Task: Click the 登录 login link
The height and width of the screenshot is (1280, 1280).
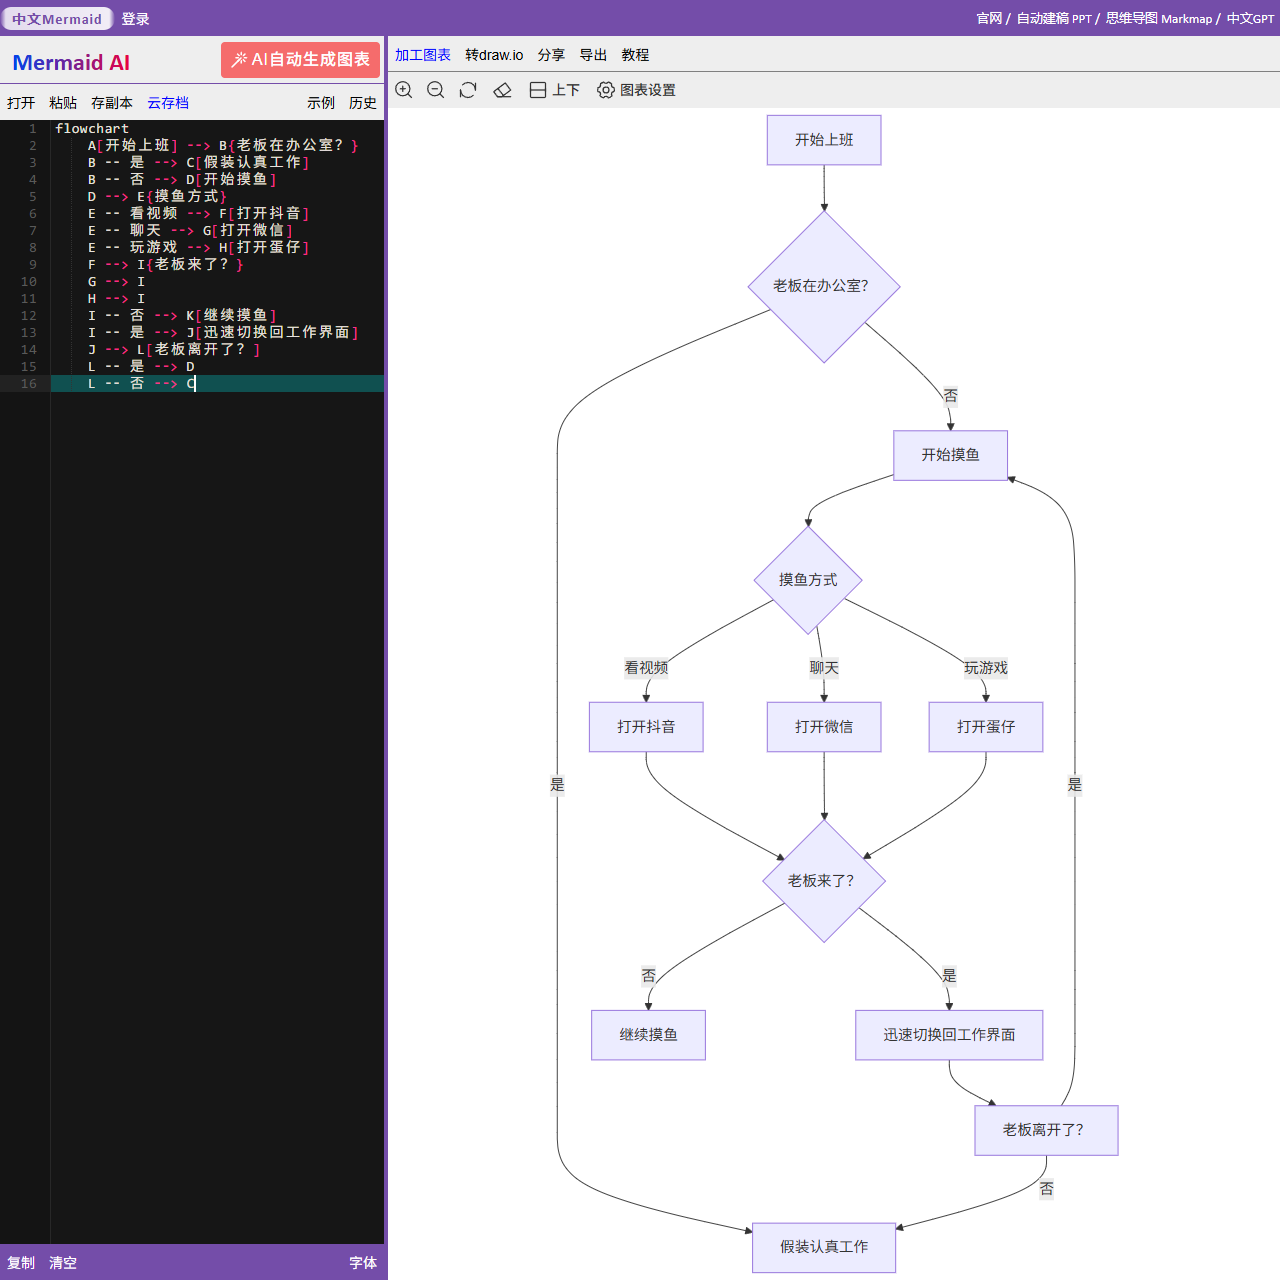Action: [x=135, y=19]
